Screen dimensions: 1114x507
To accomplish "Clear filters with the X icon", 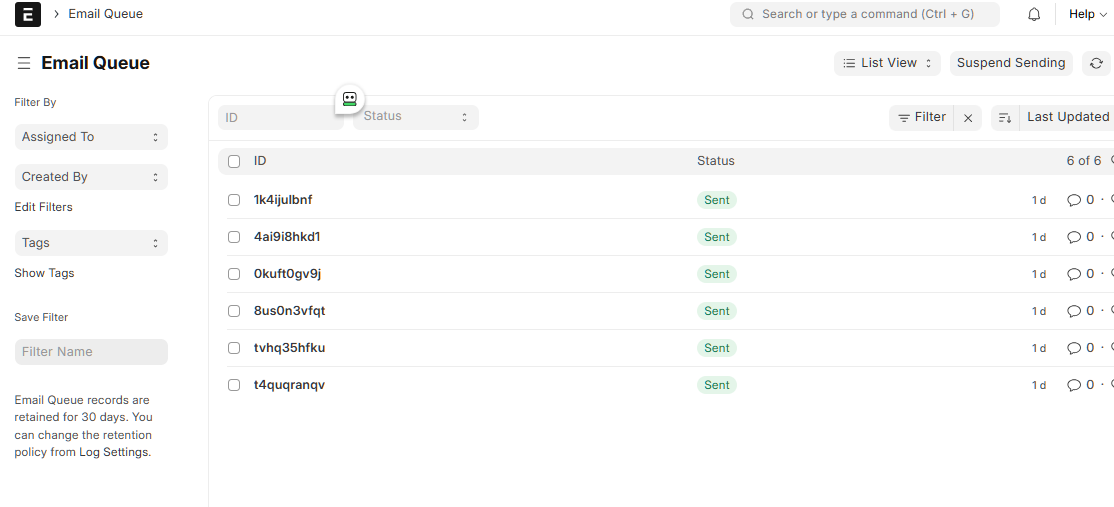I will coord(968,118).
